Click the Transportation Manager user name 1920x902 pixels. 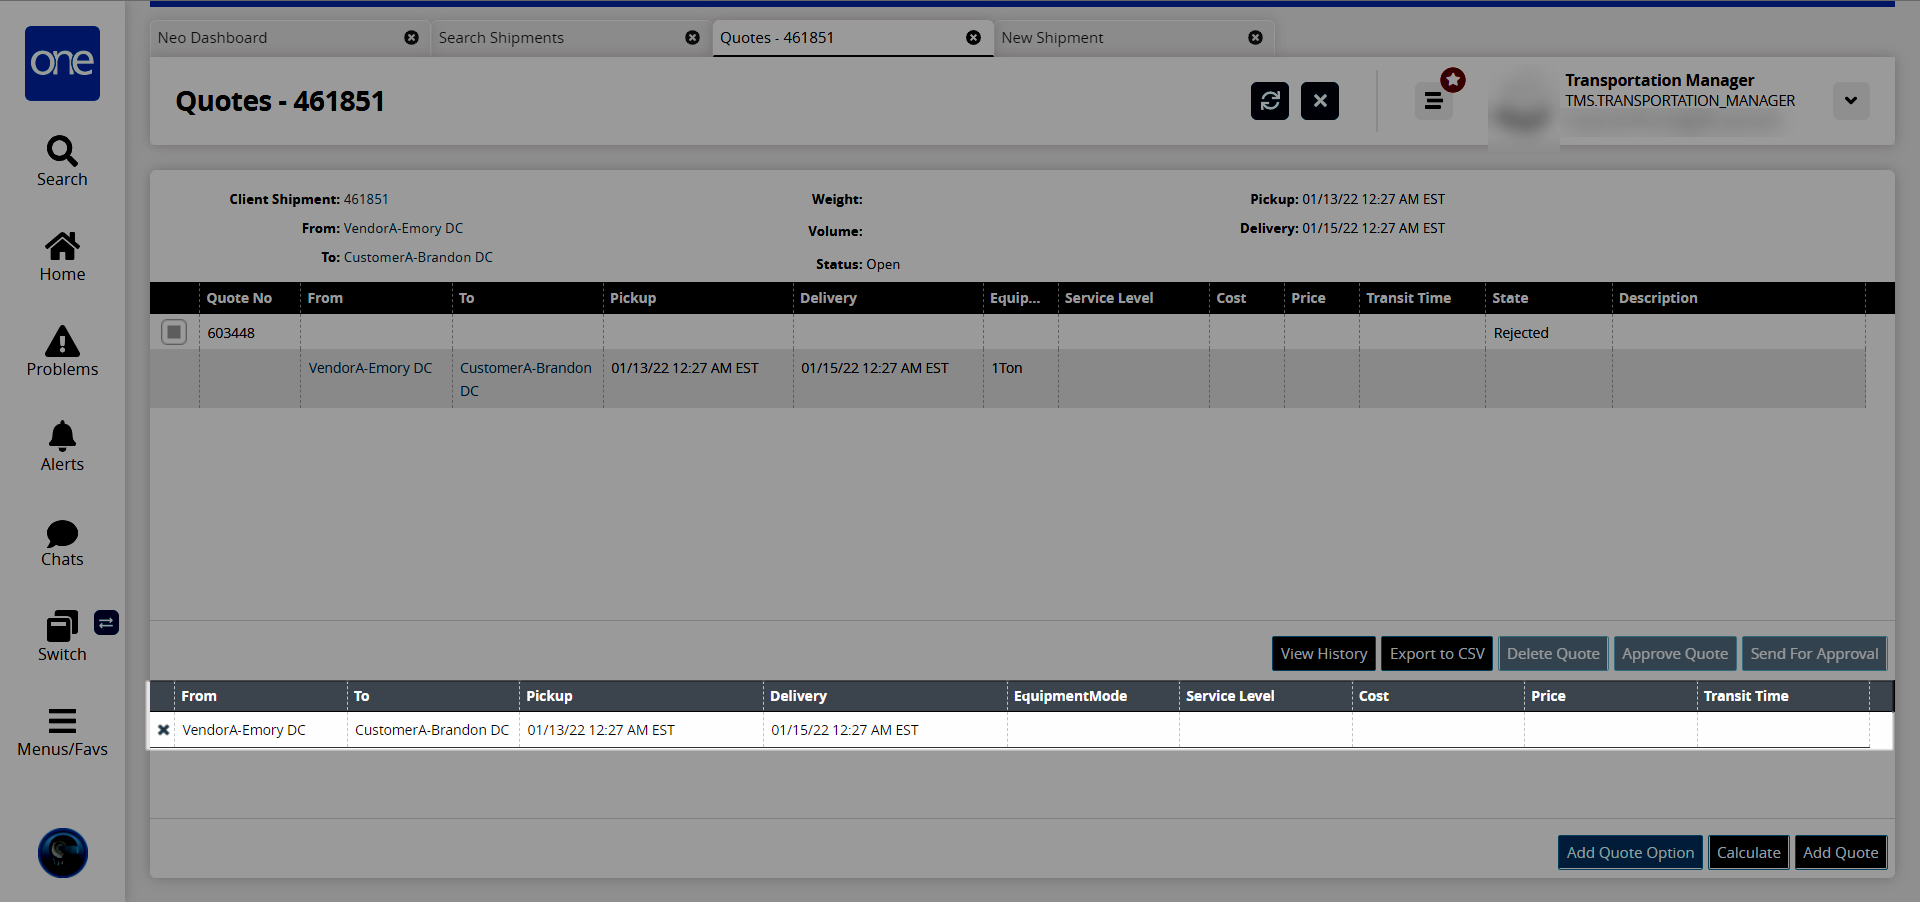tap(1660, 80)
